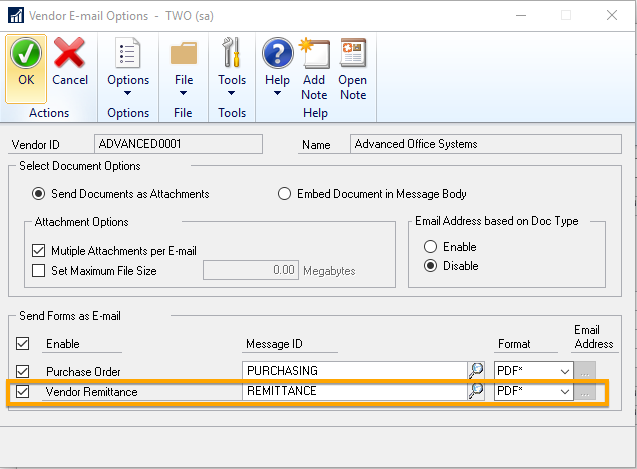Screen dimensions: 637x469
Task: Click the Open Note icon
Action: click(x=353, y=53)
